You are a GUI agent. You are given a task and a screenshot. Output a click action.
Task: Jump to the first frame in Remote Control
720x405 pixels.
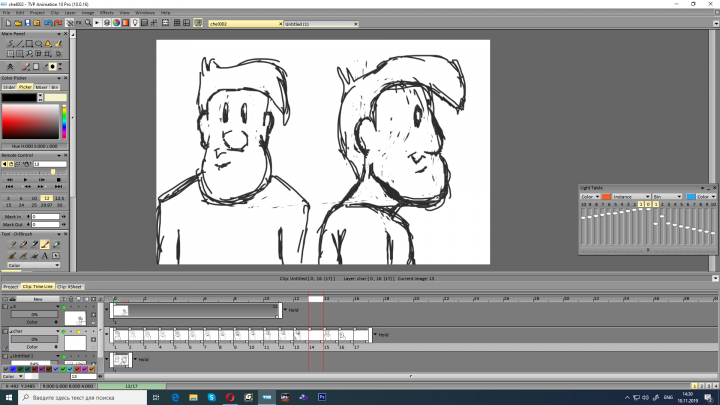[9, 186]
